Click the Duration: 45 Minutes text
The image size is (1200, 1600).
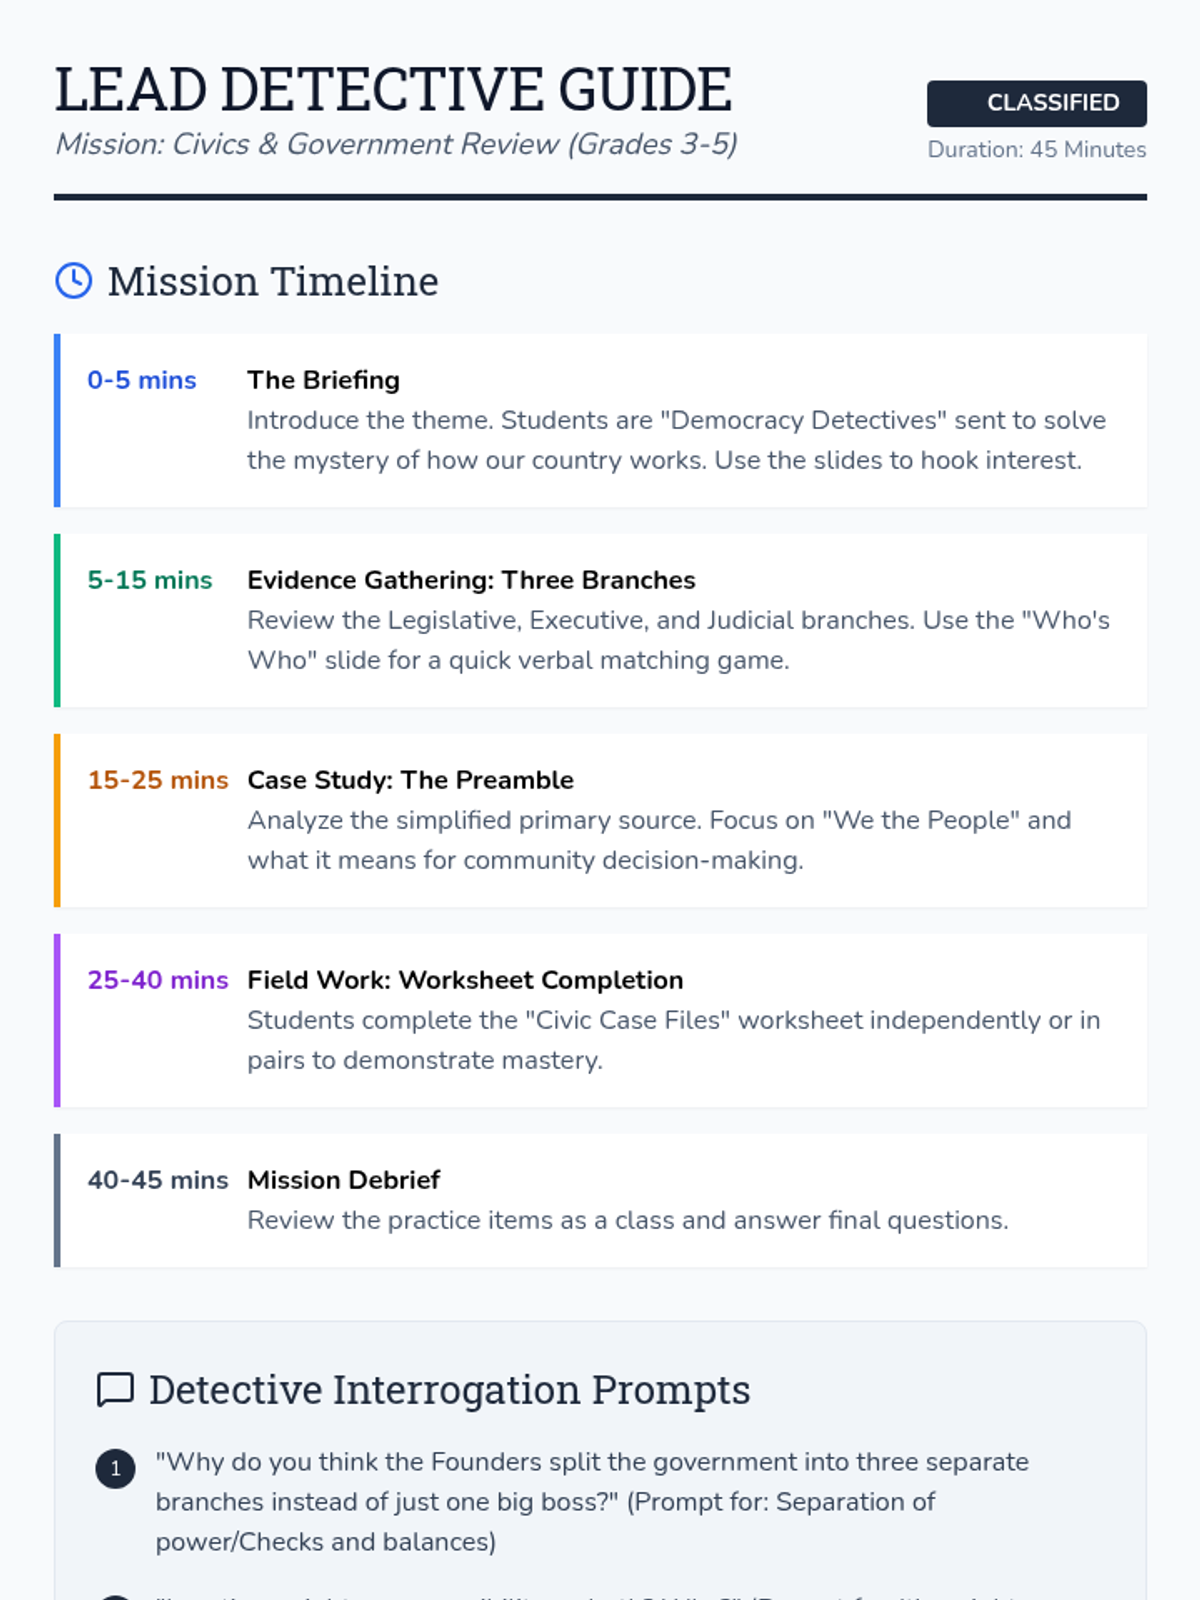pos(1037,149)
